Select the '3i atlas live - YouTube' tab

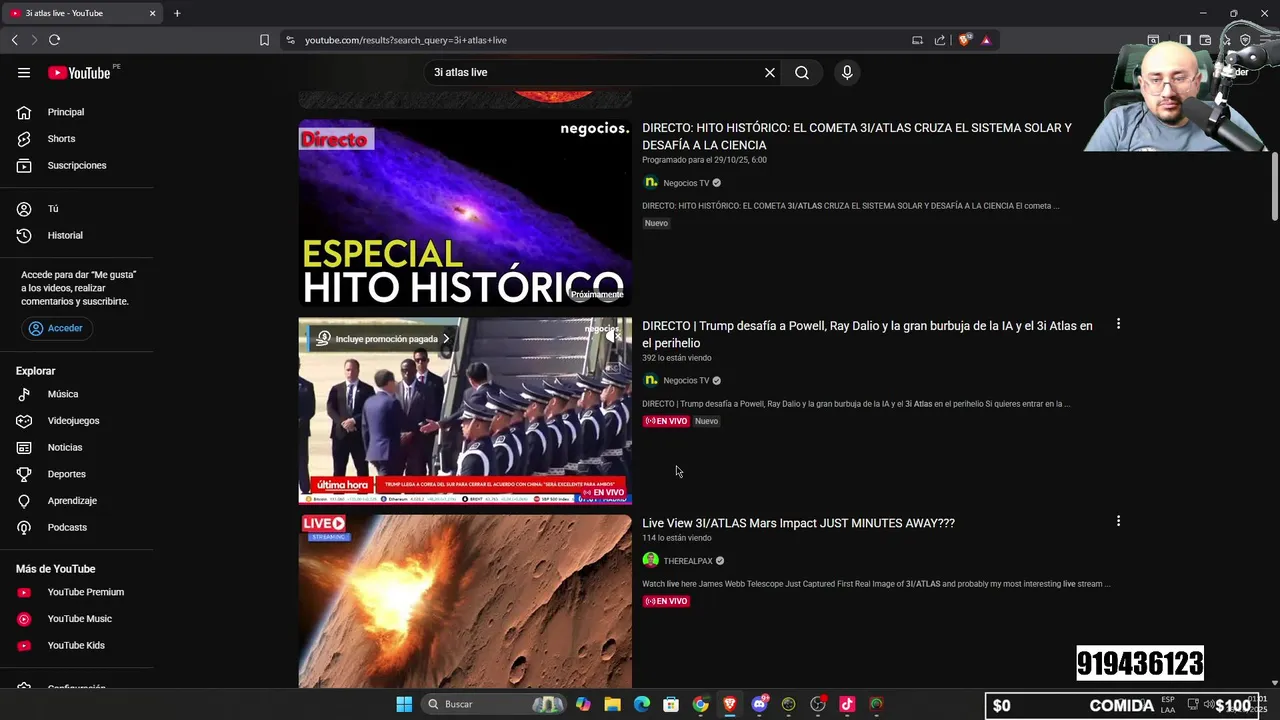(83, 13)
